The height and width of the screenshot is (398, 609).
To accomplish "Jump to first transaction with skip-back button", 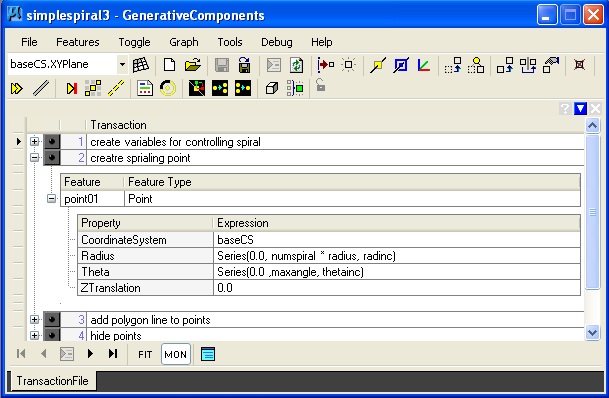I will click(x=21, y=354).
